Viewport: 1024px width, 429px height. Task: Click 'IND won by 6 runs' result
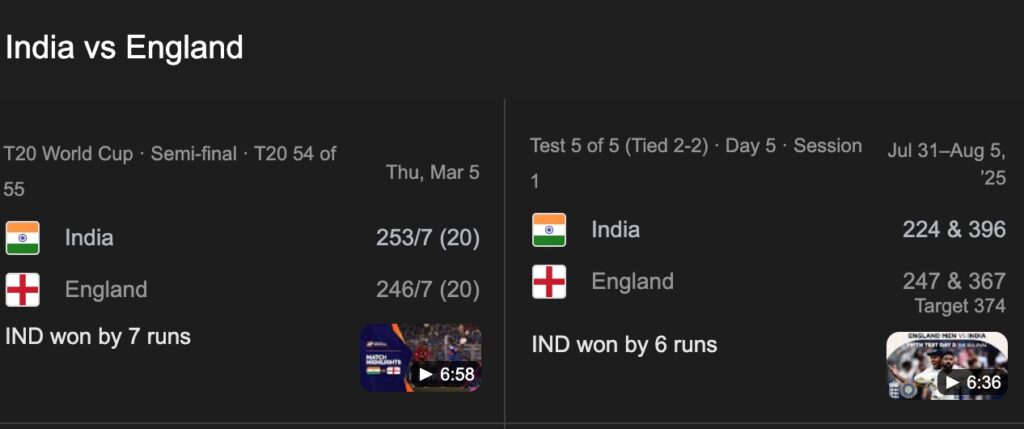(624, 345)
